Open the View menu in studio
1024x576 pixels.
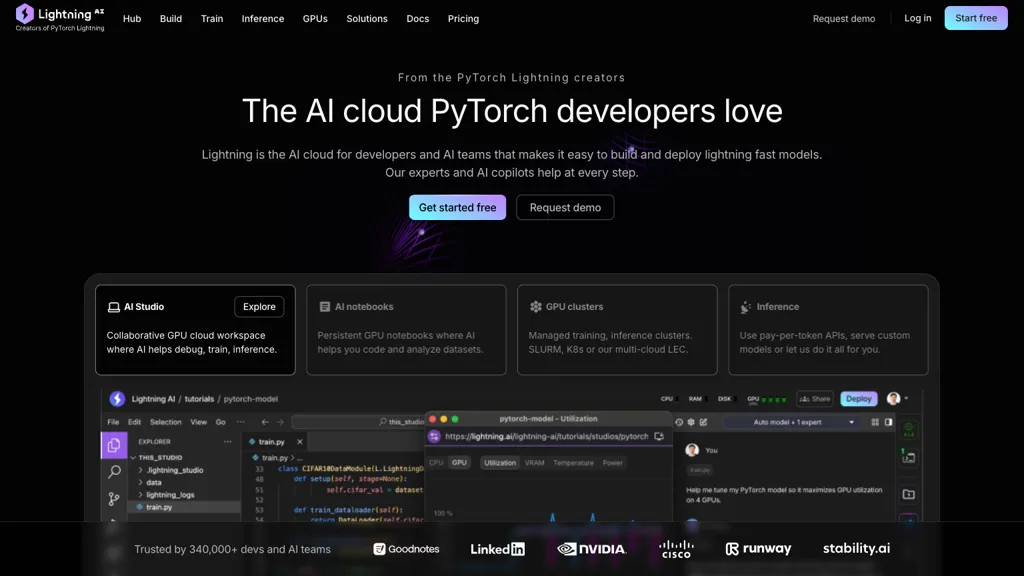click(199, 422)
